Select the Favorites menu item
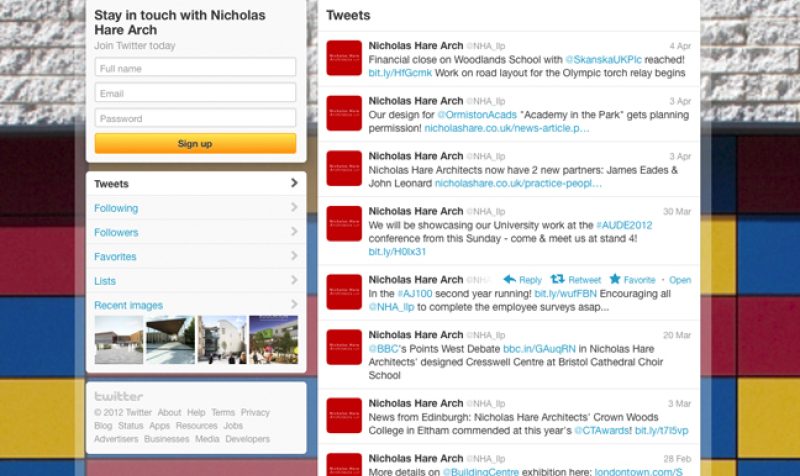 (196, 257)
